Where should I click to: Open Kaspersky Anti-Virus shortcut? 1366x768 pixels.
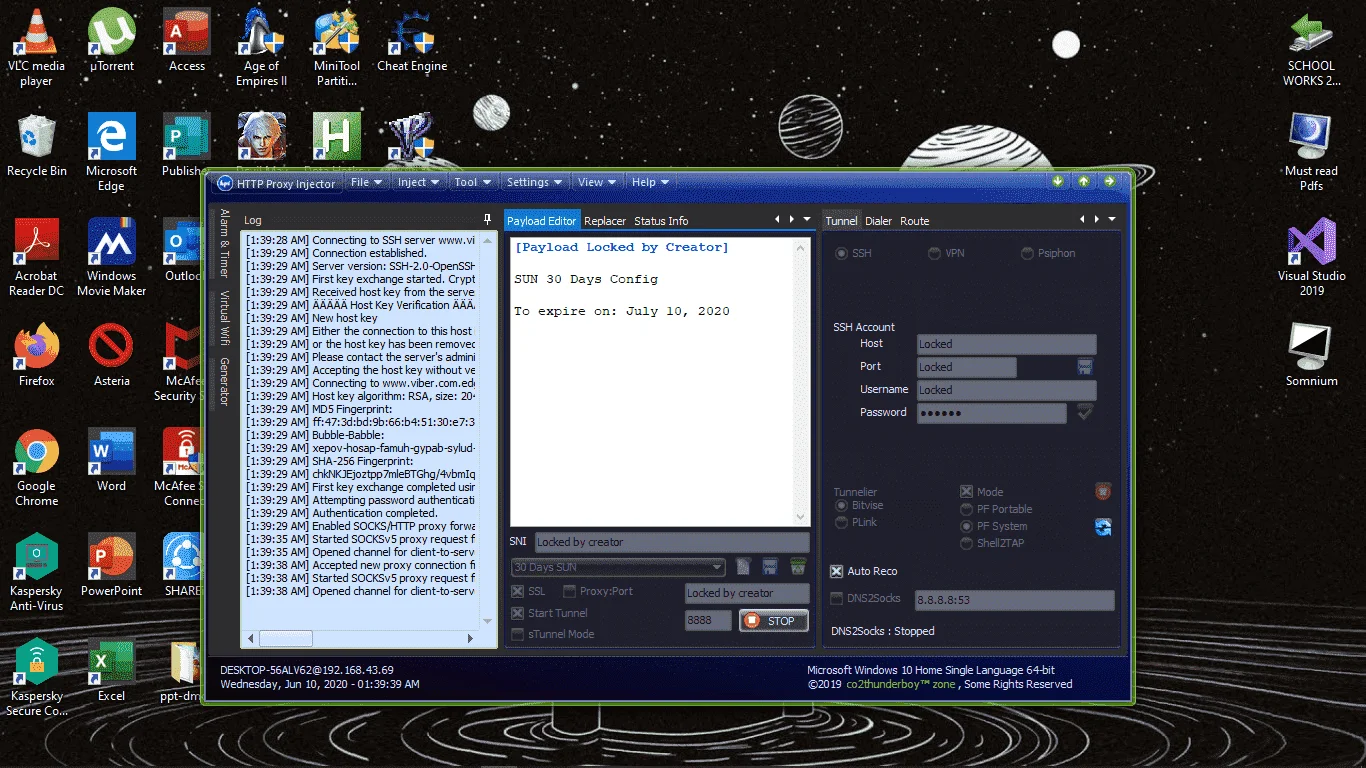(x=36, y=572)
